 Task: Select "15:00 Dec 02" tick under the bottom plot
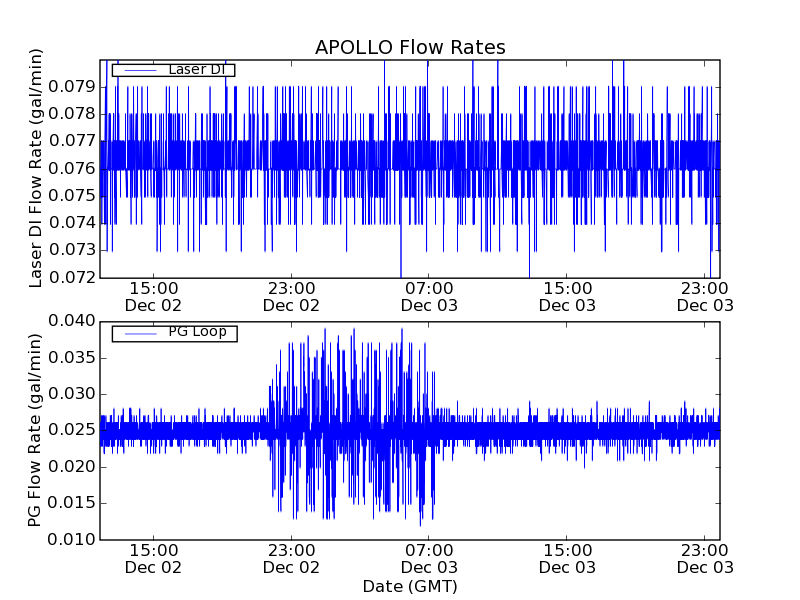153,558
